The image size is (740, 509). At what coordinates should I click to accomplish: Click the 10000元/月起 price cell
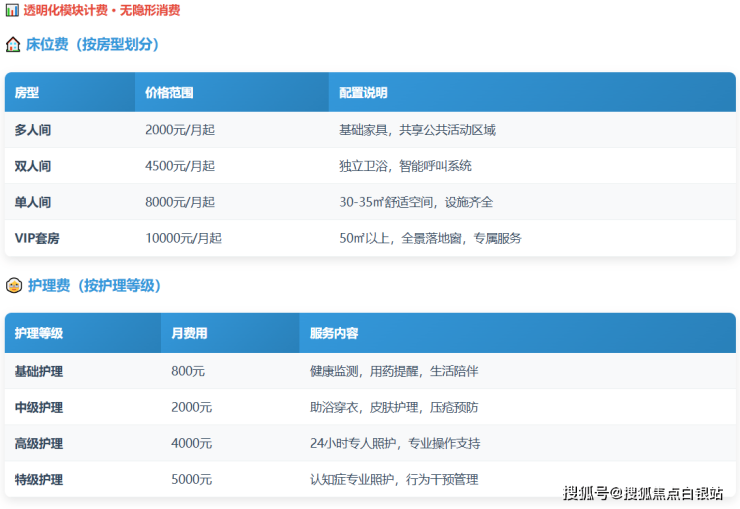(x=183, y=238)
